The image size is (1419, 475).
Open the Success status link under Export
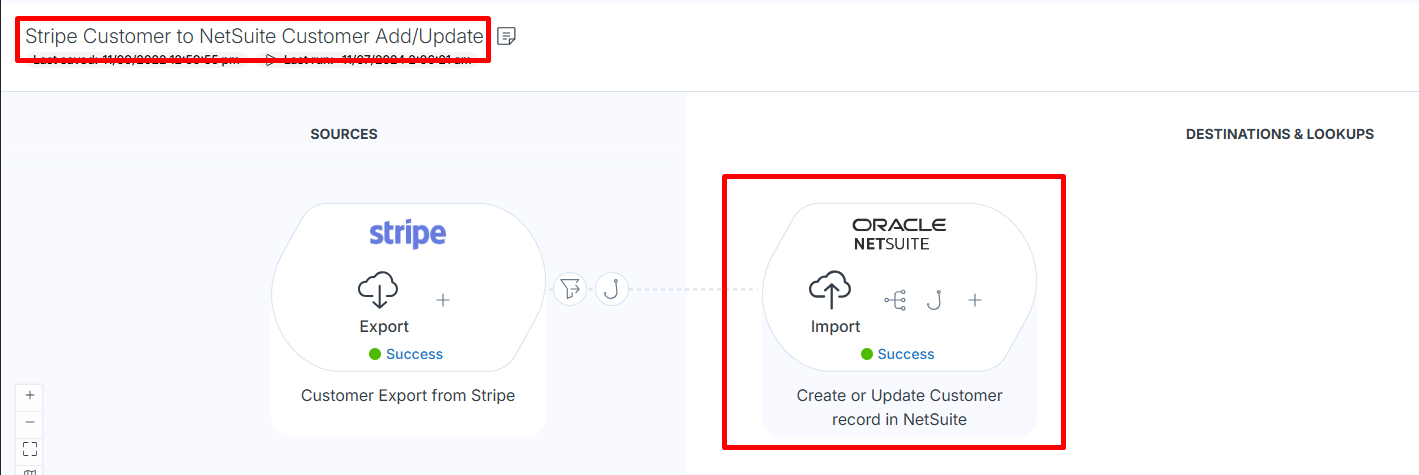point(414,354)
